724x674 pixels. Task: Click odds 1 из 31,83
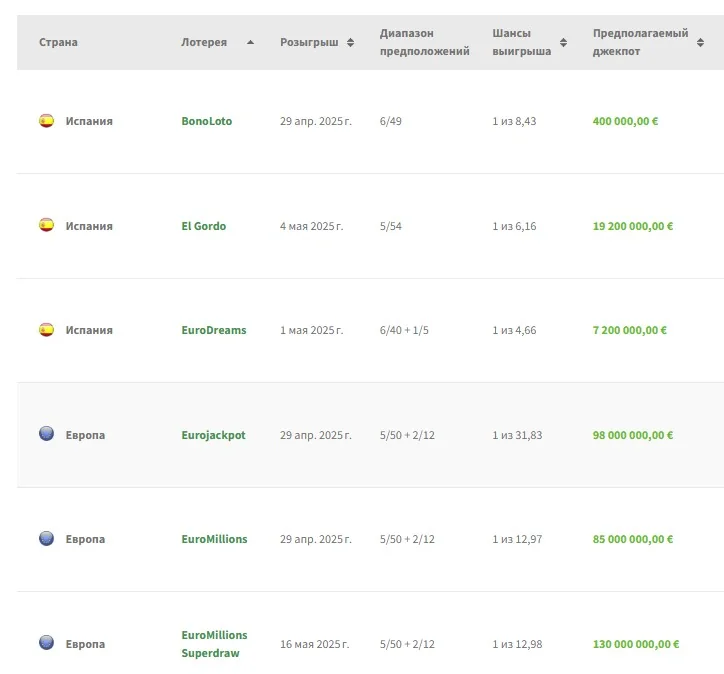[x=517, y=435]
